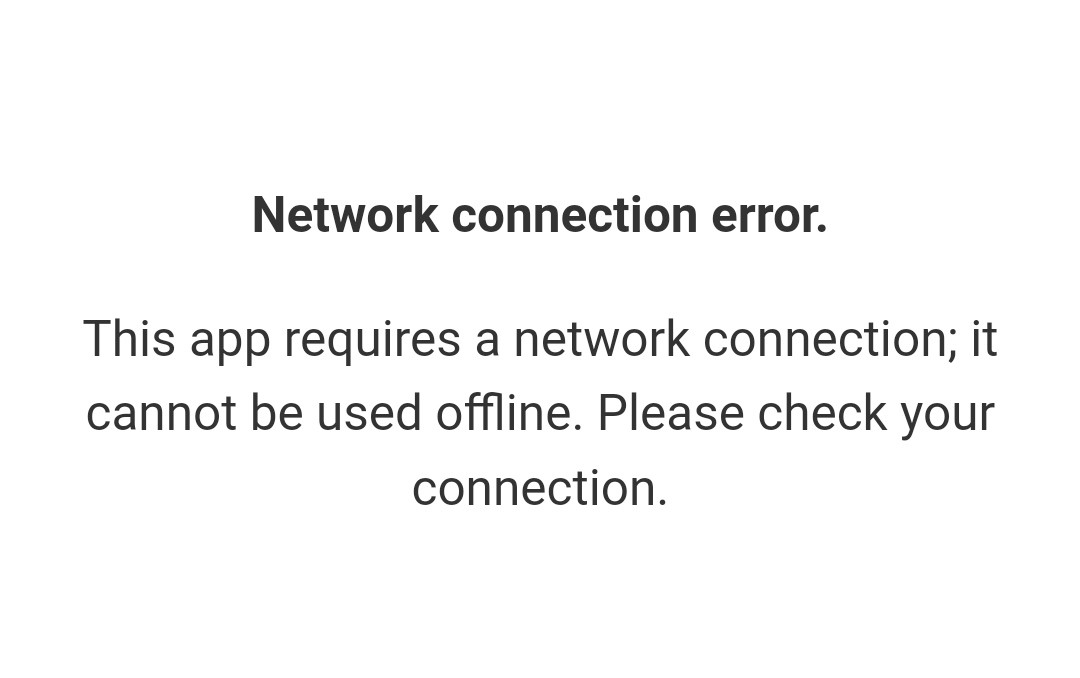Click the word "it" ending the first line
The height and width of the screenshot is (678, 1080).
coord(984,338)
